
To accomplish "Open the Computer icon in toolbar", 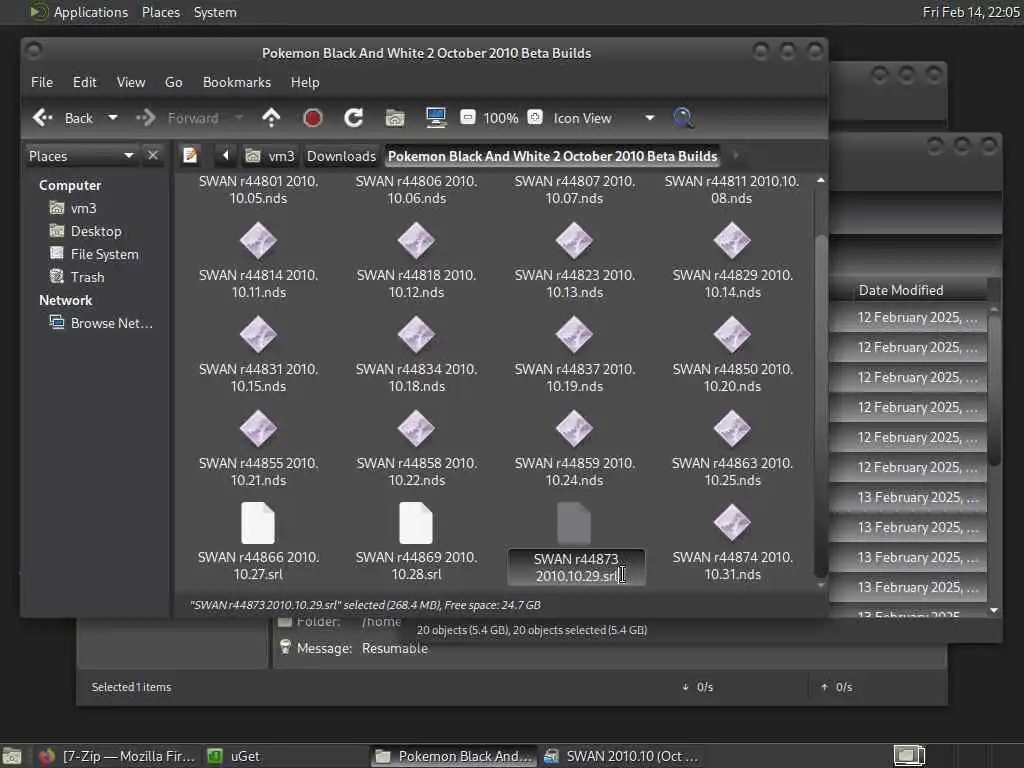I will point(436,118).
